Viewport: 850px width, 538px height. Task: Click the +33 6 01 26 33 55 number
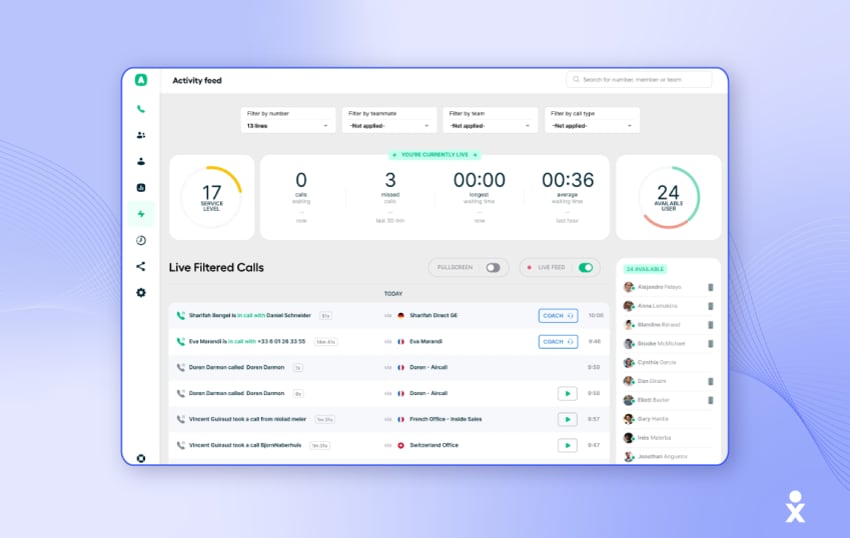pyautogui.click(x=281, y=342)
